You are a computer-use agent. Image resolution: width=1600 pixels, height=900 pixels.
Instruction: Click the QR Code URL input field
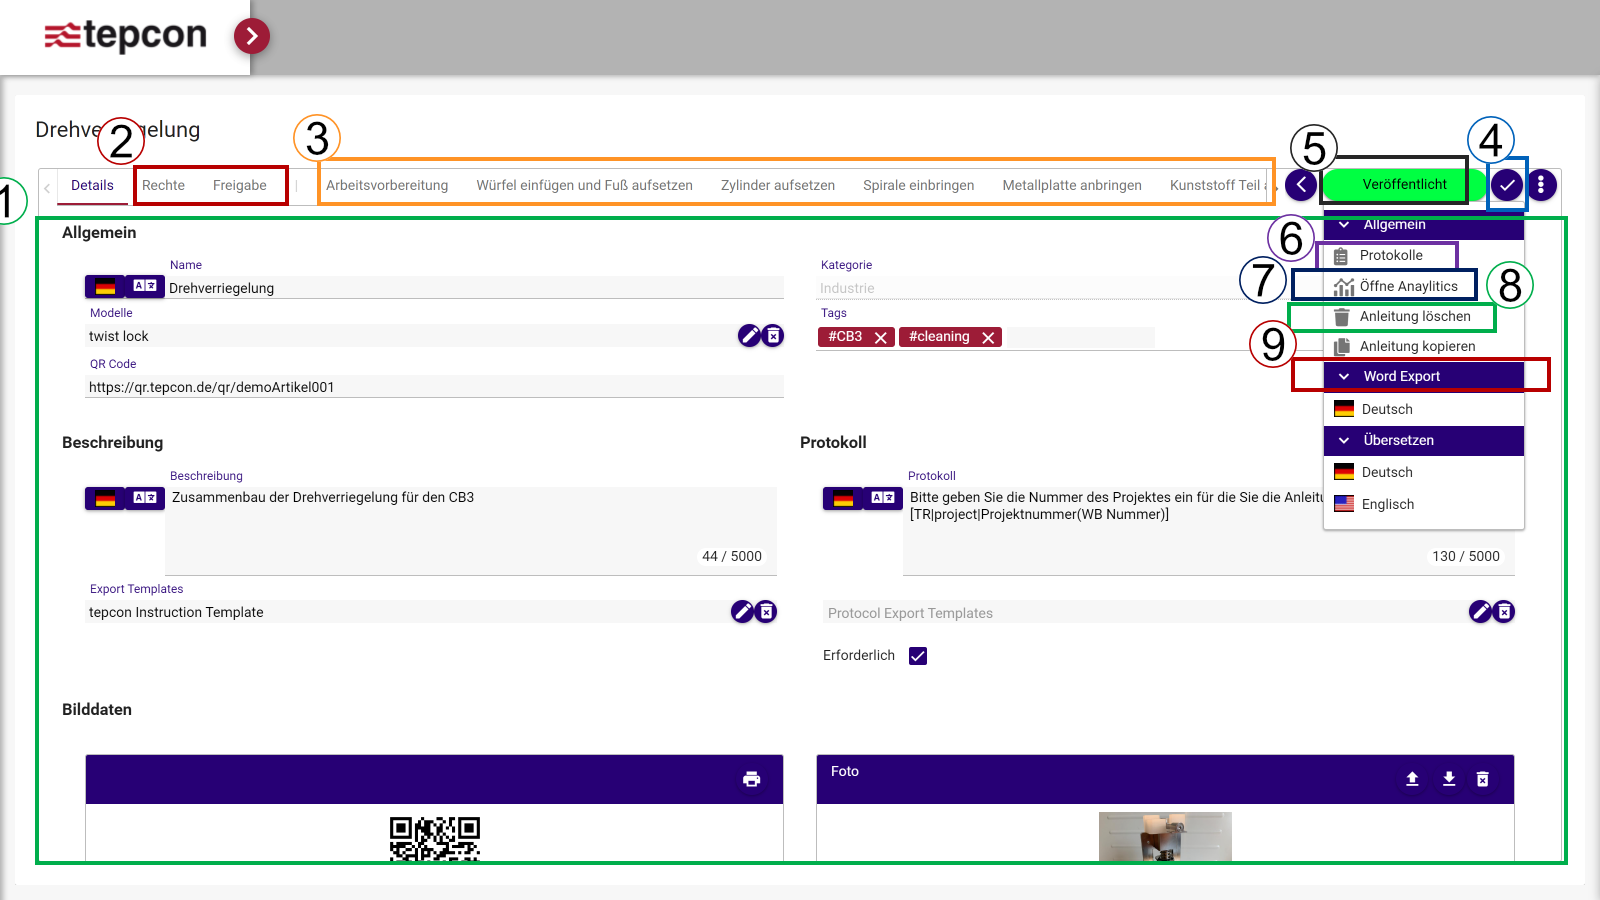434,387
